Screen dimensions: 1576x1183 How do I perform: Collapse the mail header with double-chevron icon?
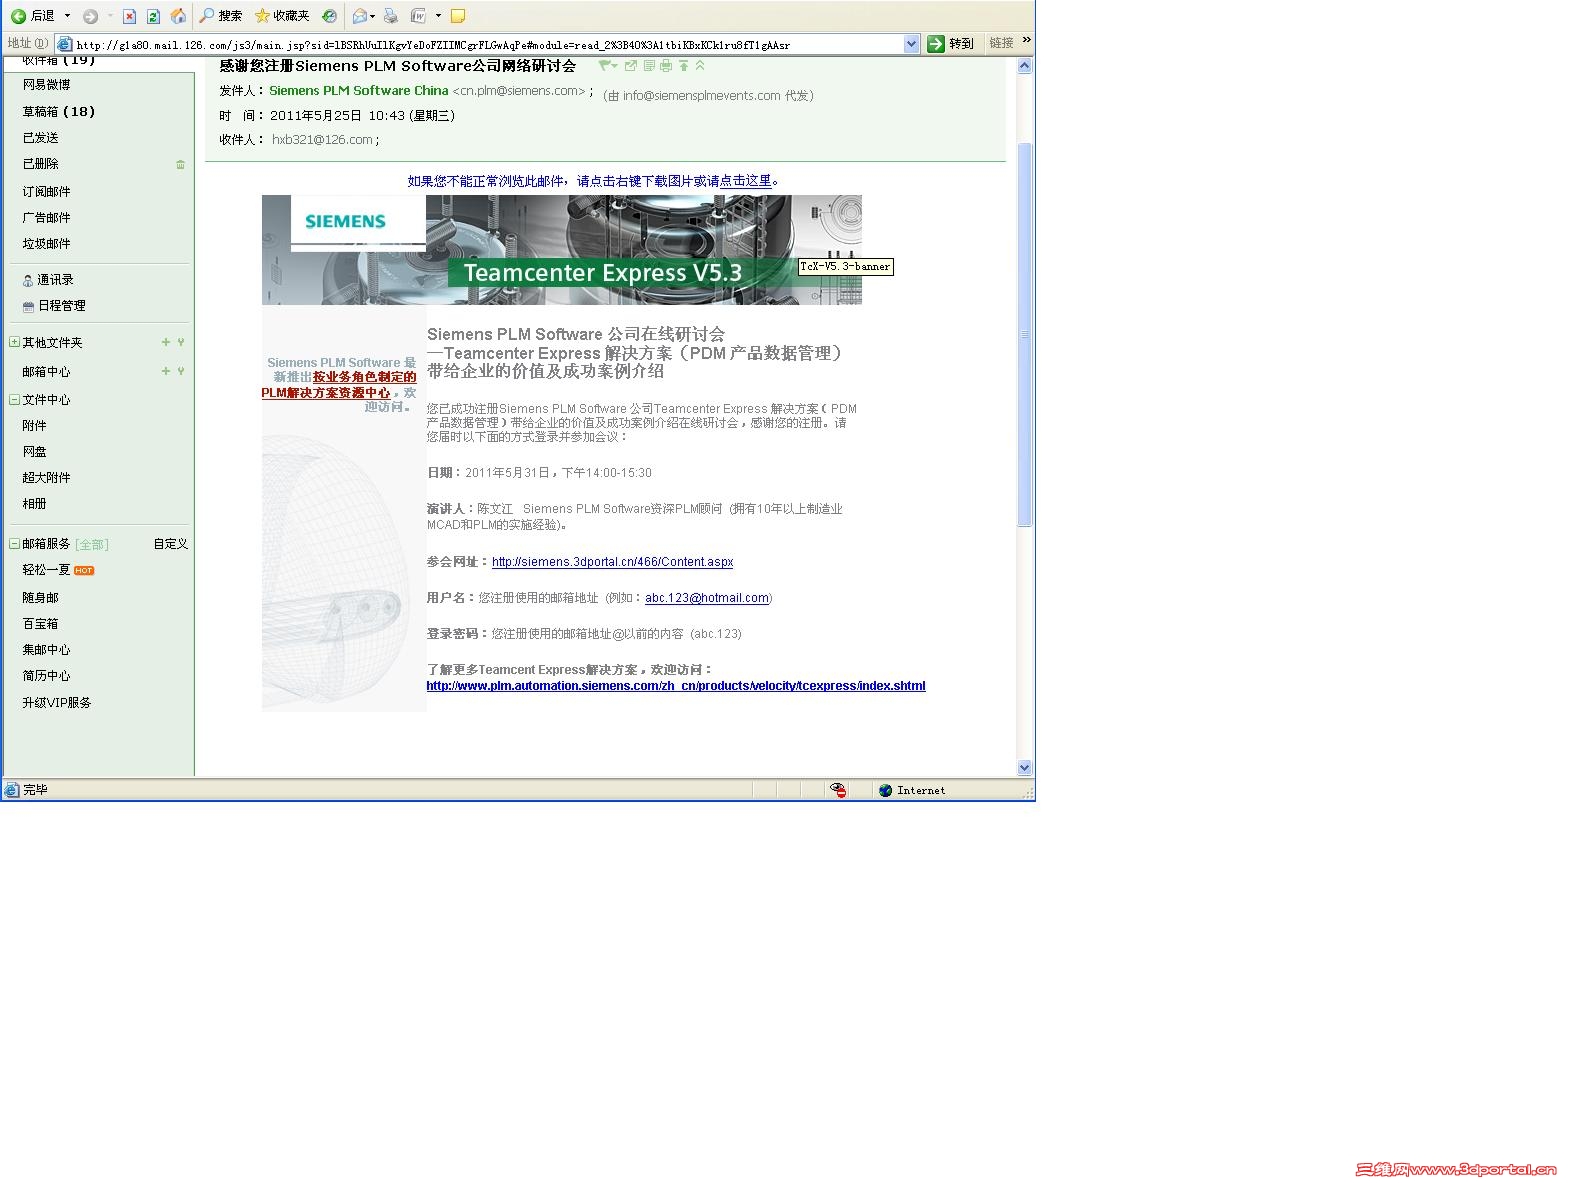coord(700,66)
